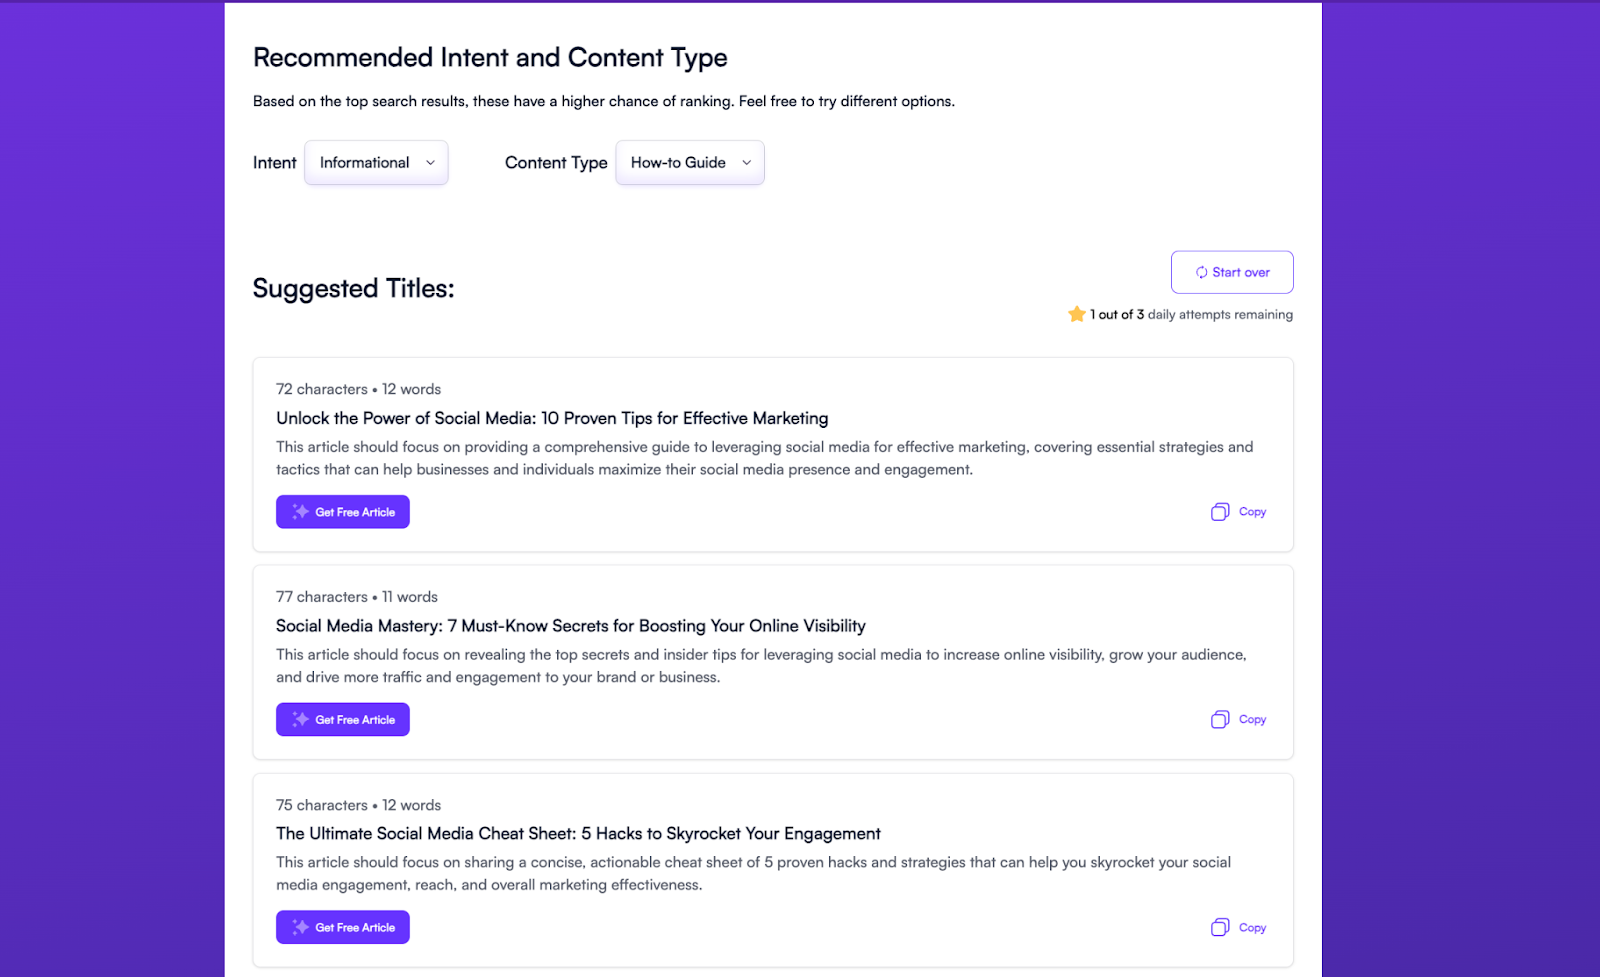
Task: Get free article for Social Media Mastery title
Action: [343, 720]
